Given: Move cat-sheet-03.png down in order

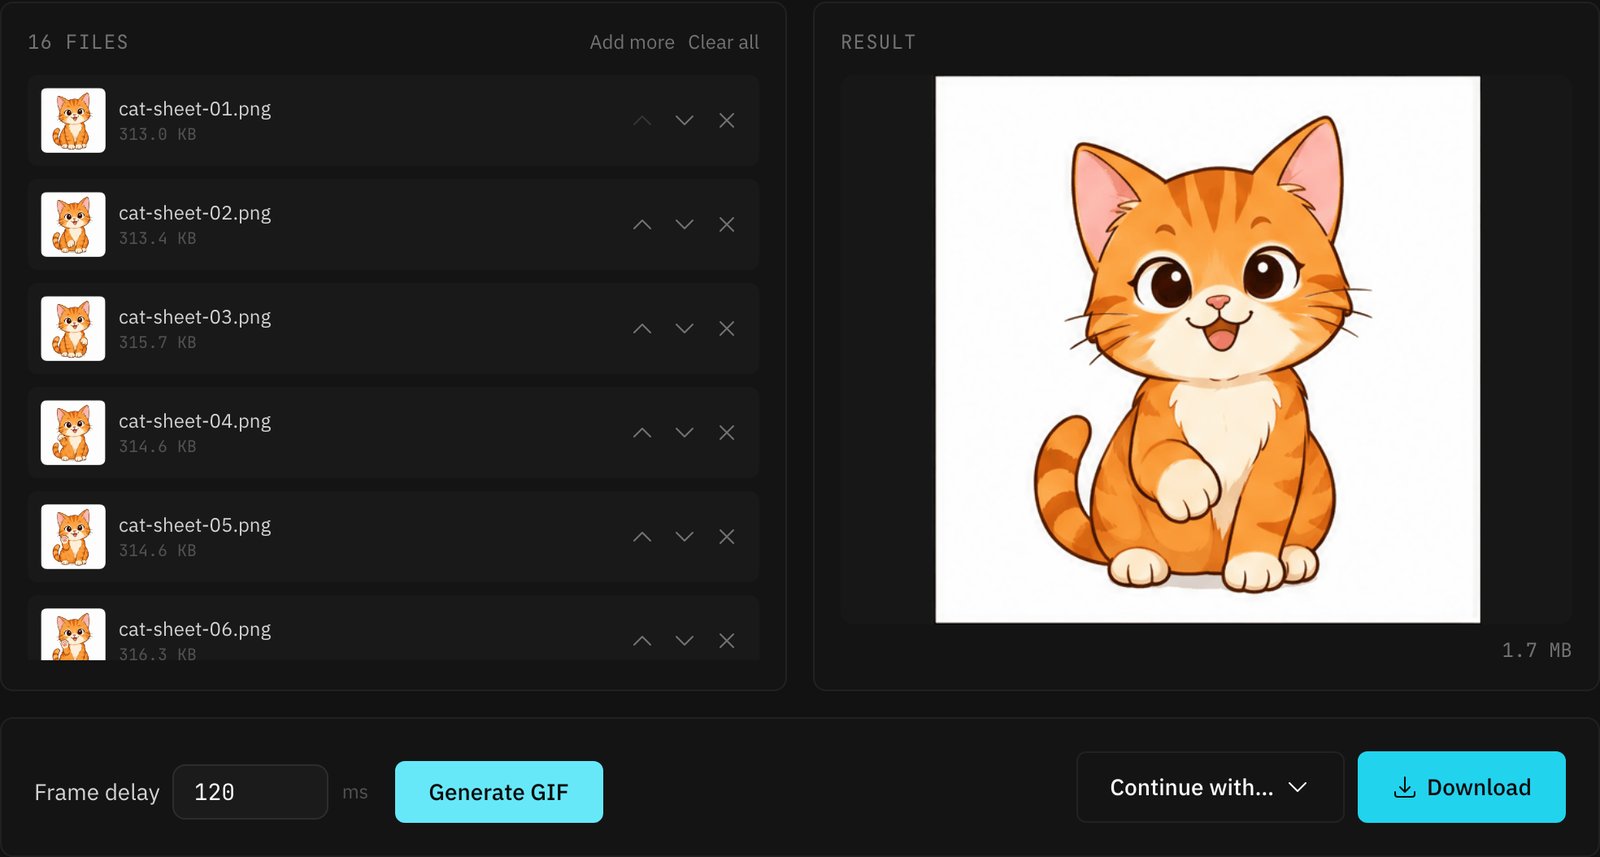Looking at the screenshot, I should tap(684, 328).
